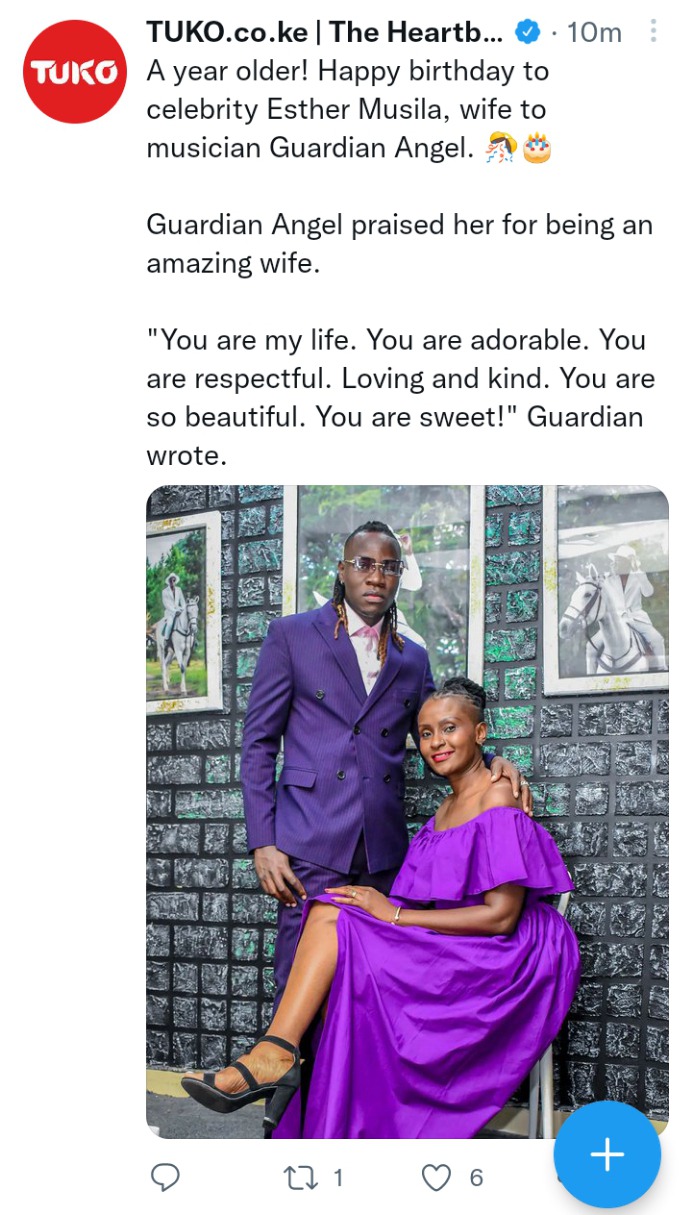Screen dimensions: 692x1215
Task: Click the like count of 6
Action: point(476,1178)
